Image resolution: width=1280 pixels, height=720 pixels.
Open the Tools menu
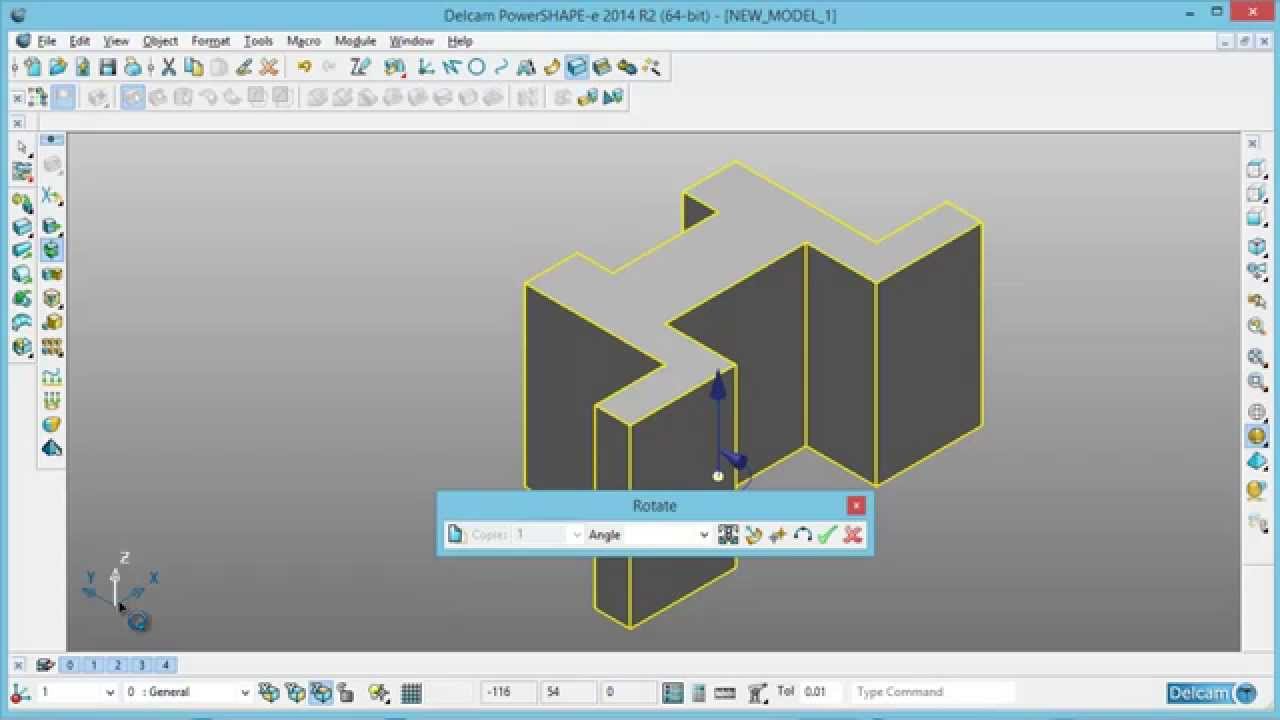click(x=258, y=41)
